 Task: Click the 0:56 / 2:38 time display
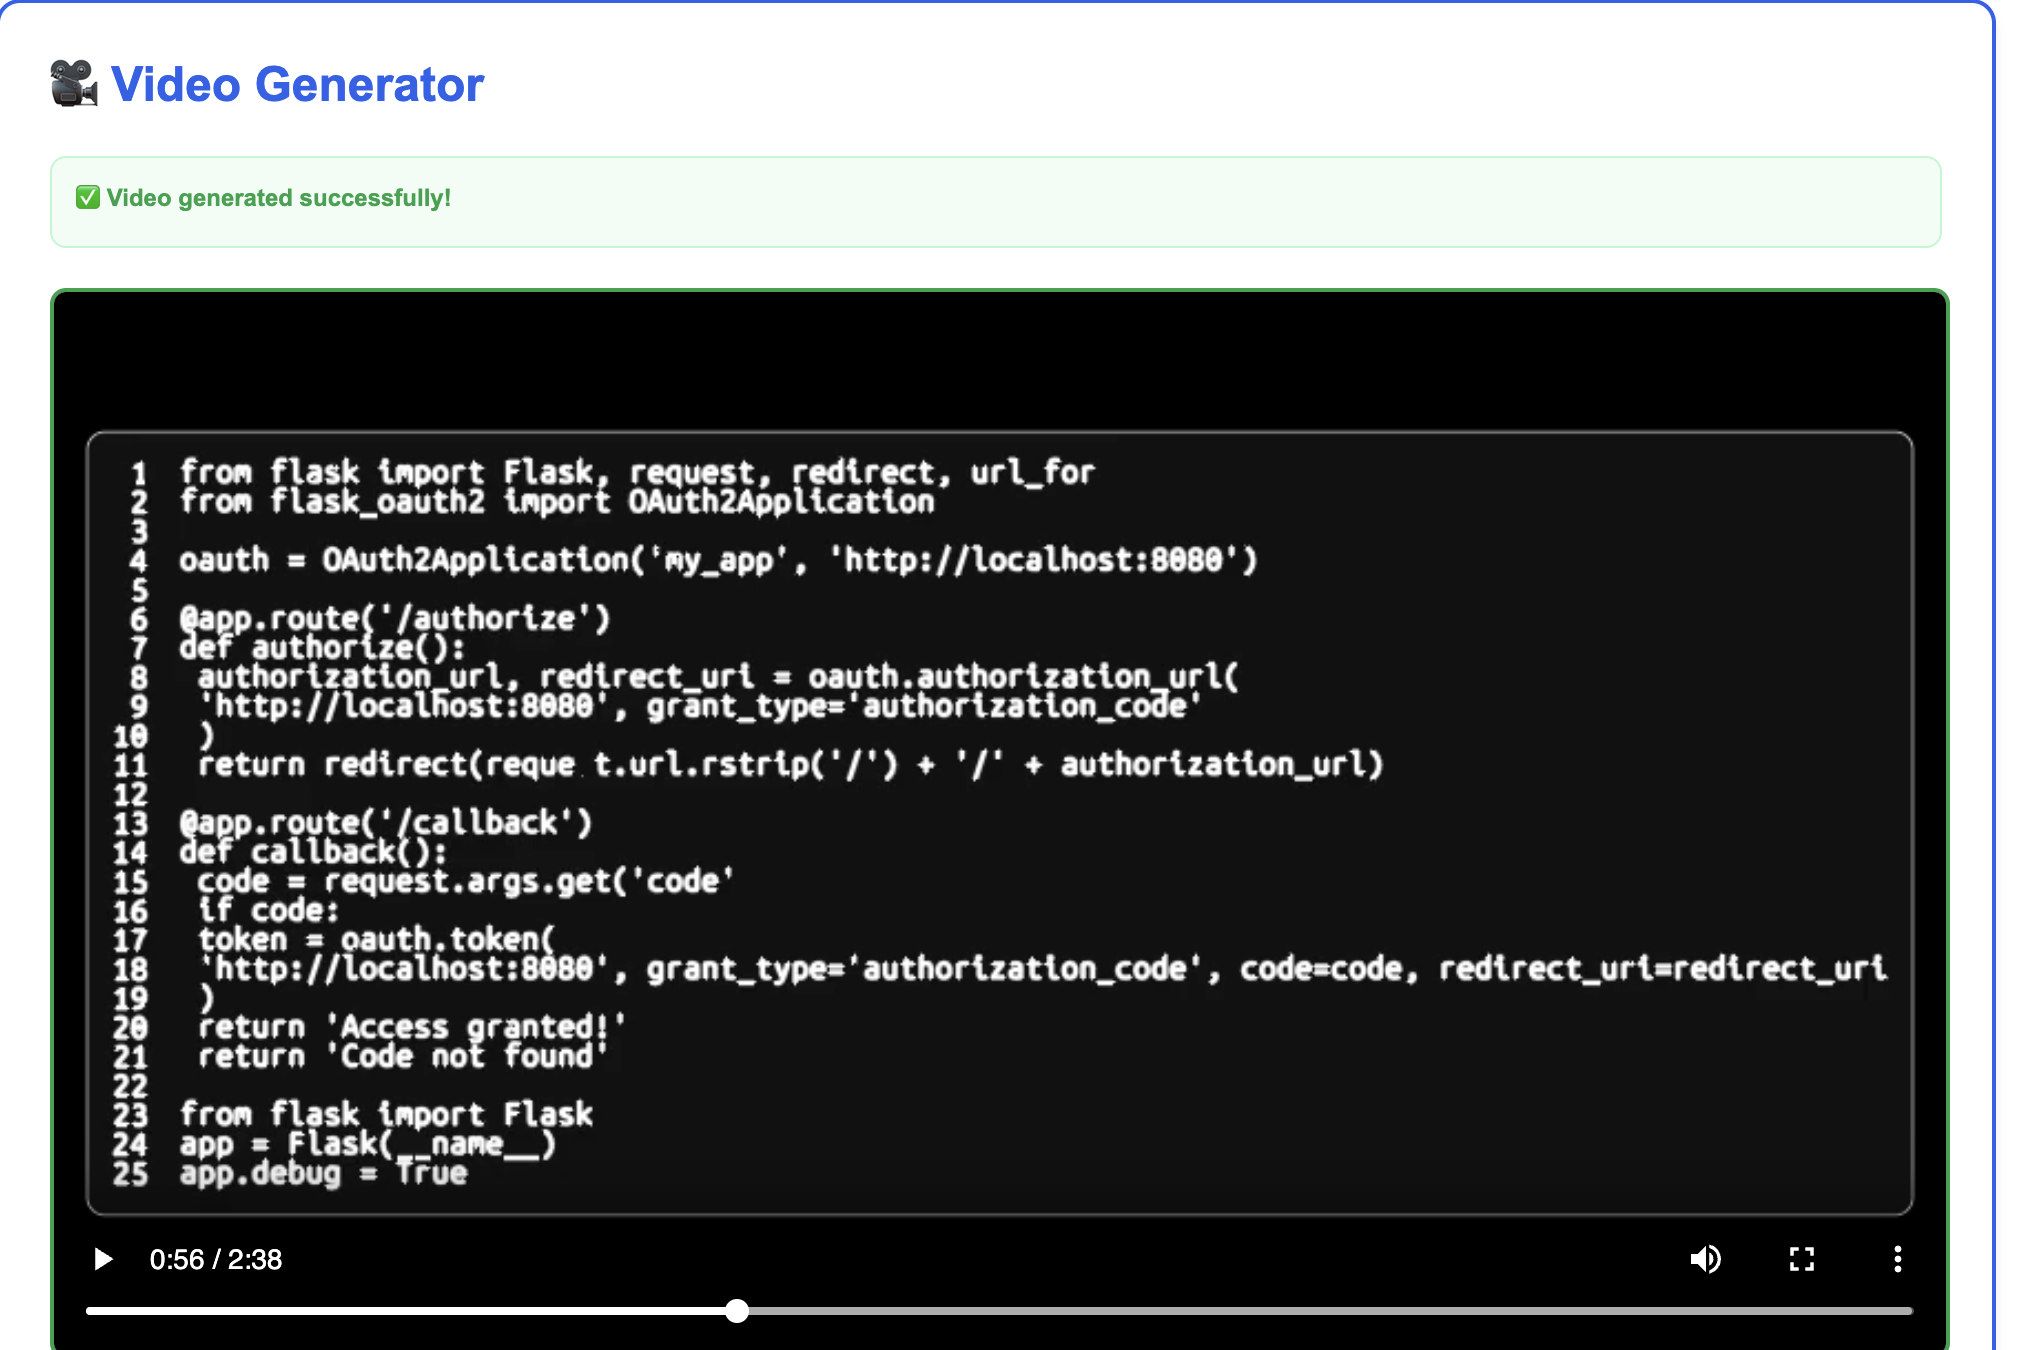[x=216, y=1259]
